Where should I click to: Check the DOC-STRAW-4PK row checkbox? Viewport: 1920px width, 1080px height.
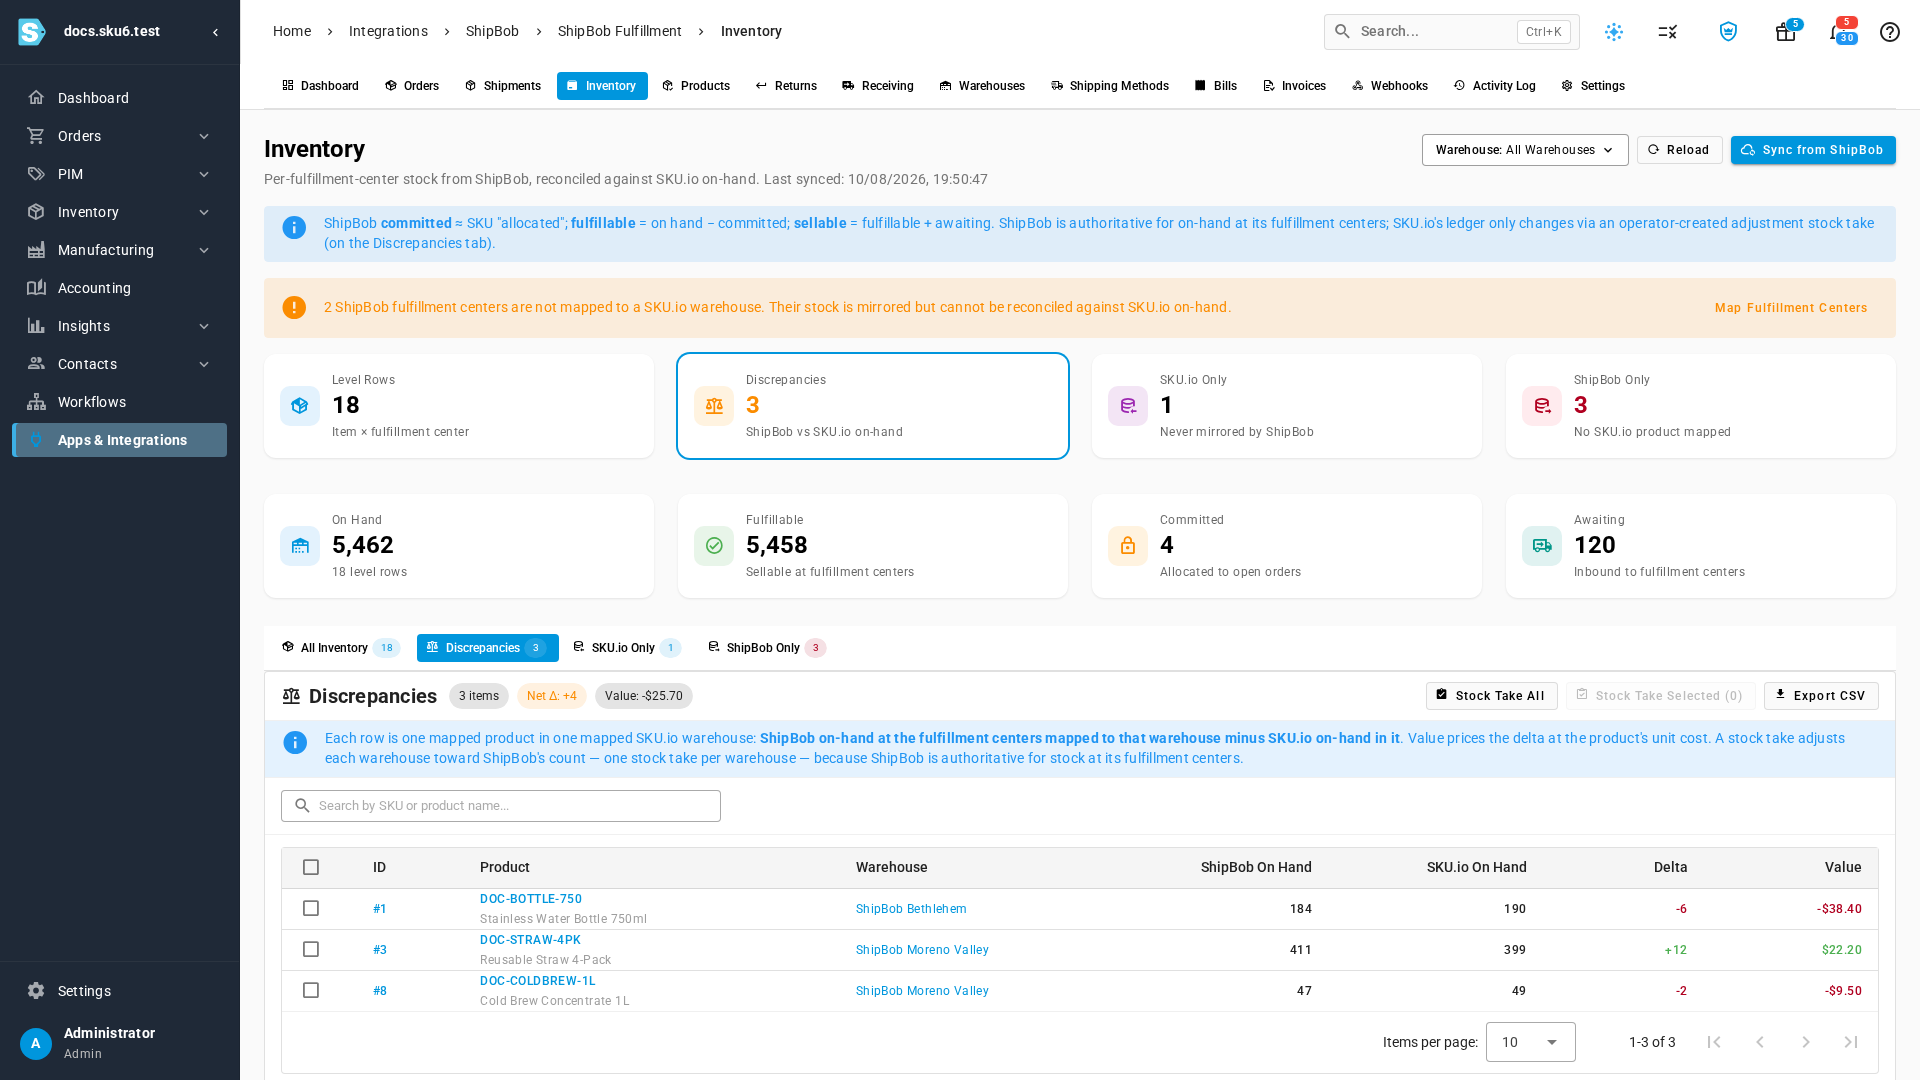(311, 949)
